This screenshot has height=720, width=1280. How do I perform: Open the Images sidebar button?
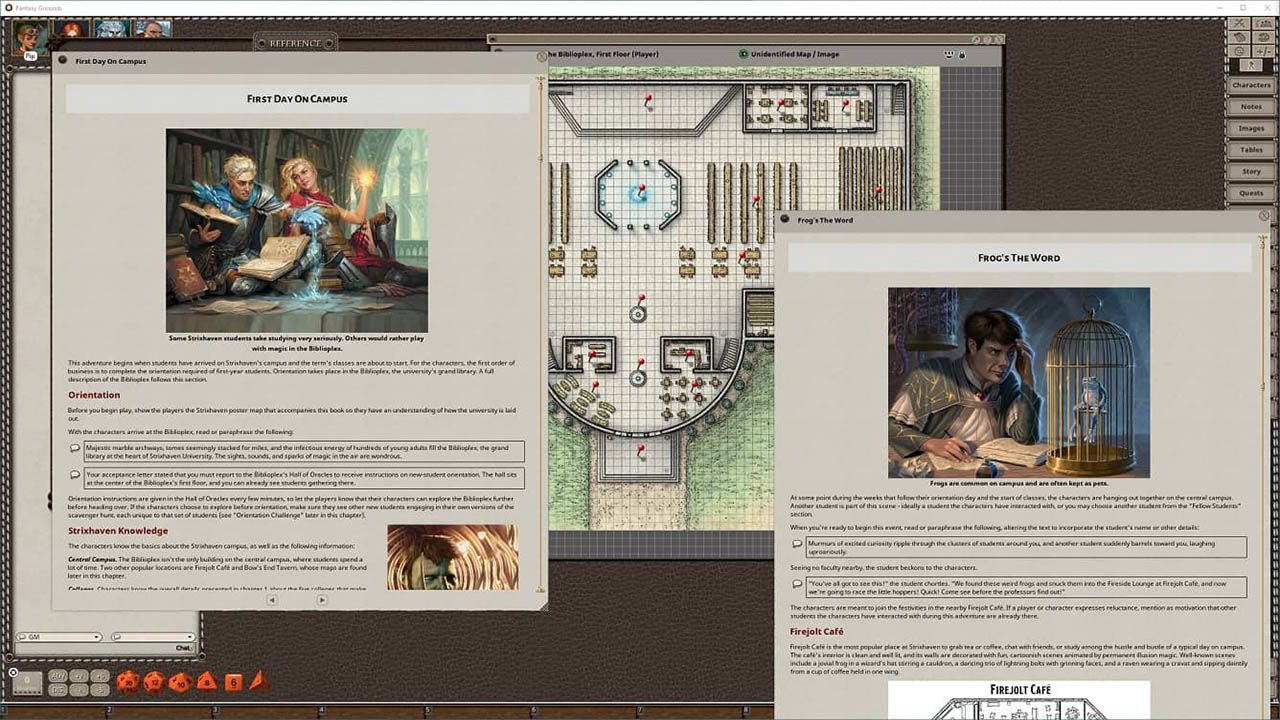(1251, 128)
